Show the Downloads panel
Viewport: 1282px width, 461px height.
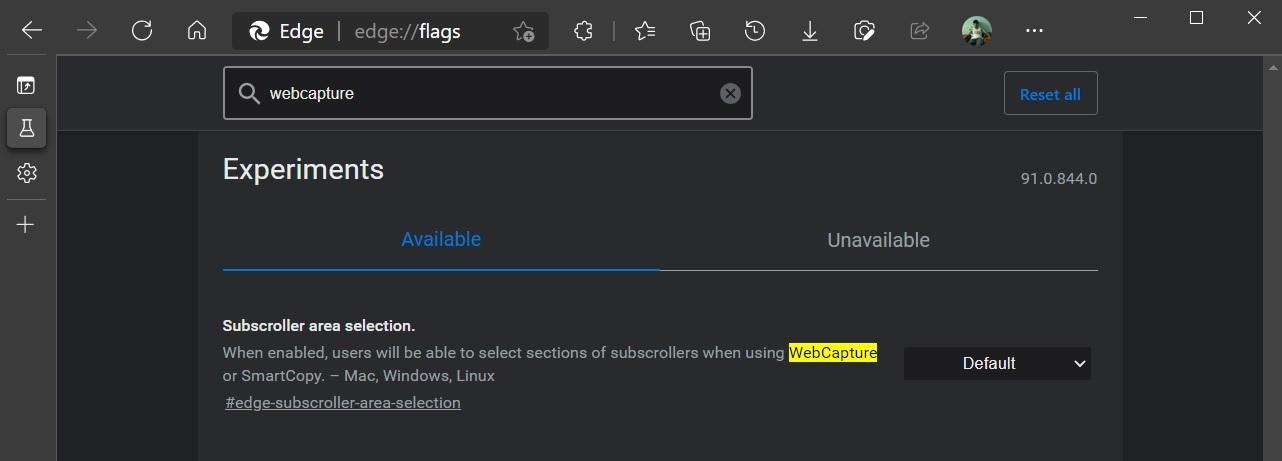point(810,31)
